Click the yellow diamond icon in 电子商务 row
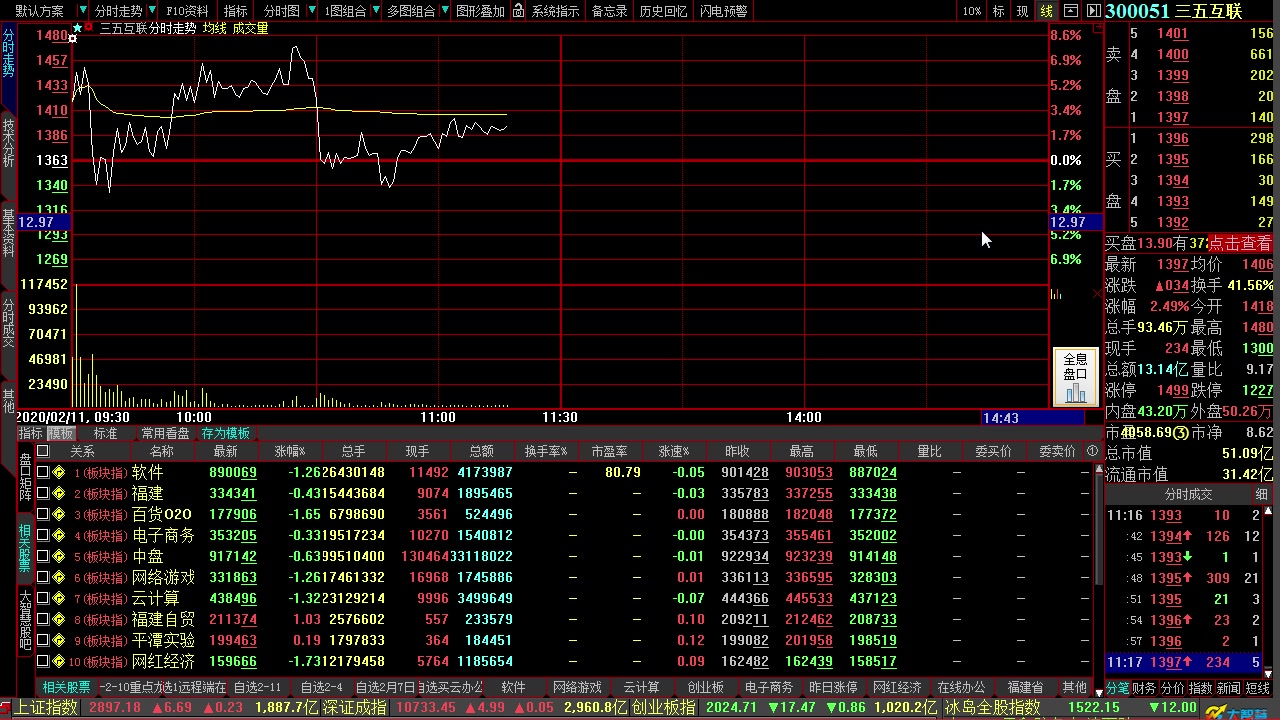Image resolution: width=1280 pixels, height=720 pixels. point(59,535)
